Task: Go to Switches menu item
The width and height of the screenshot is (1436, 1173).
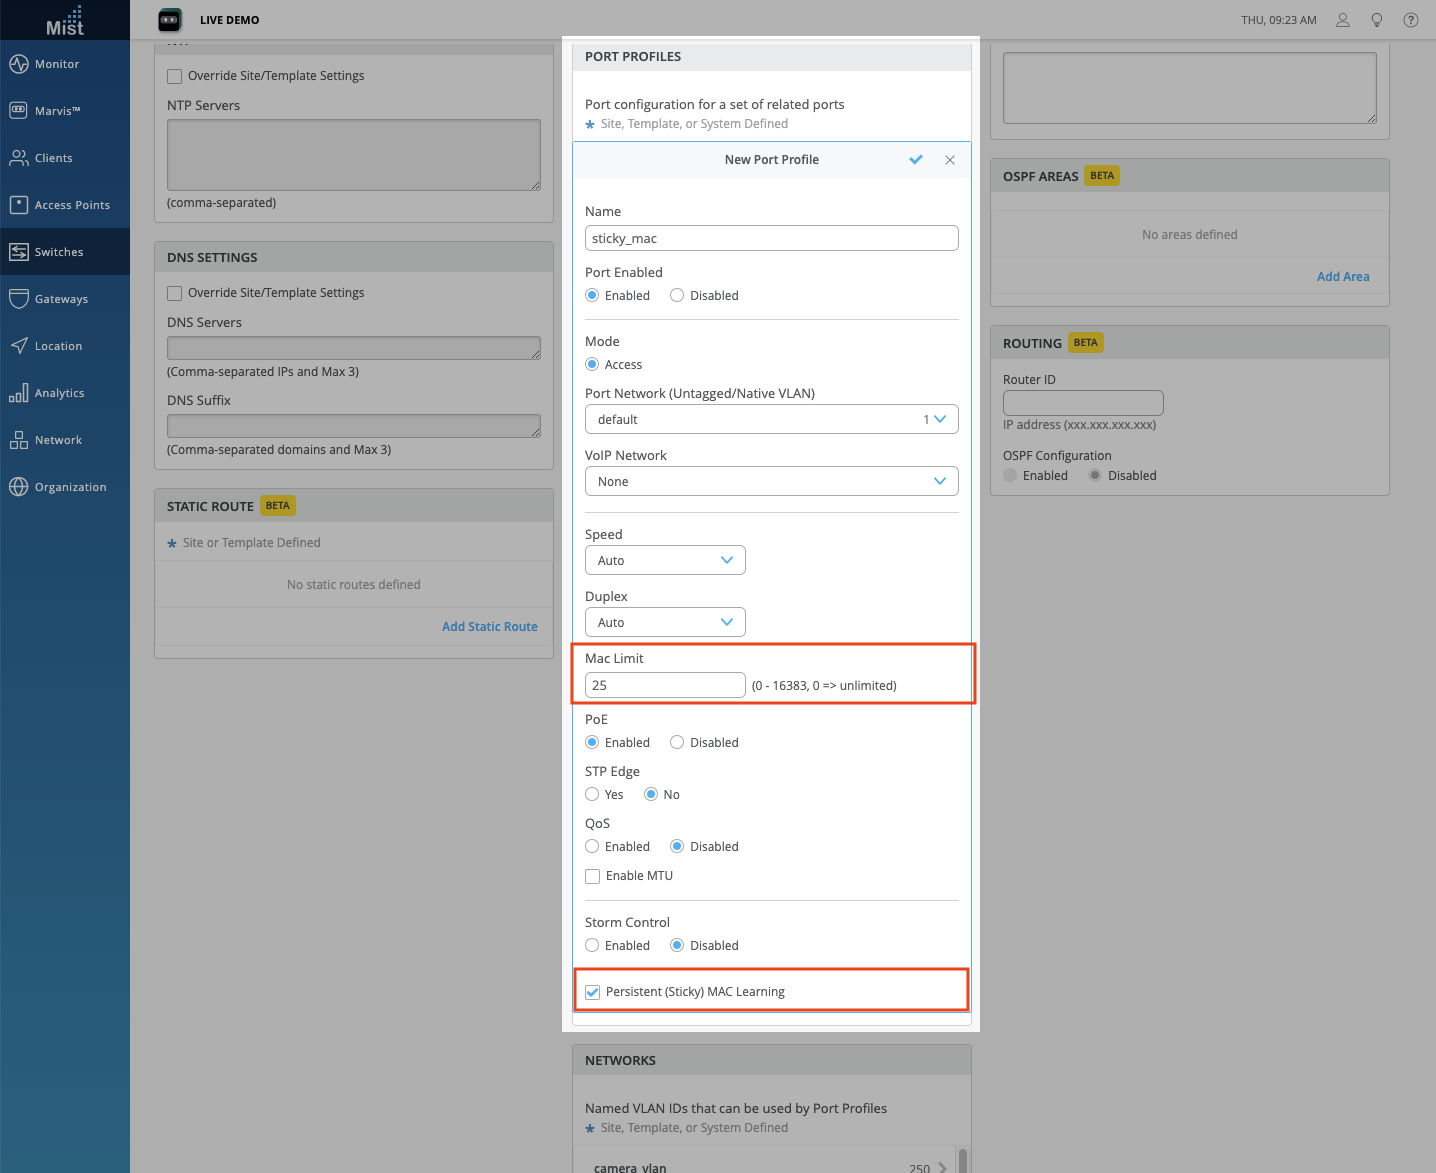Action: 59,252
